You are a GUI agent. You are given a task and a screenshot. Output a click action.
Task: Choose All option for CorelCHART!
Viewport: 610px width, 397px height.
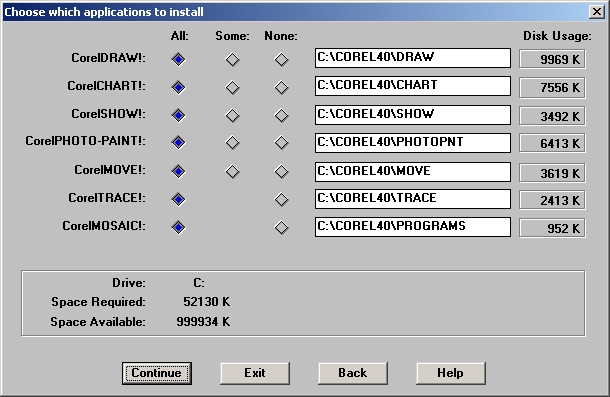point(179,88)
